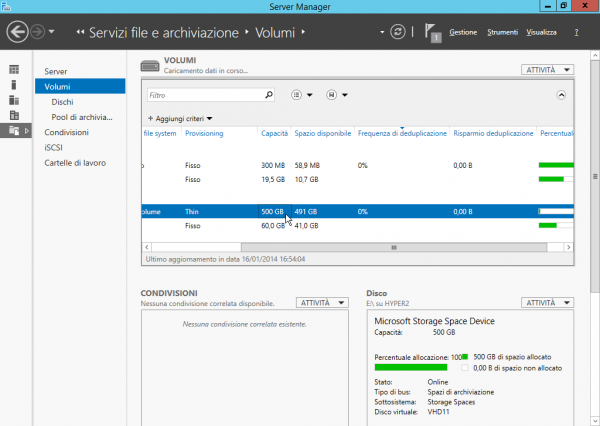Go back with the back arrow button
600x426 pixels.
(x=17, y=32)
